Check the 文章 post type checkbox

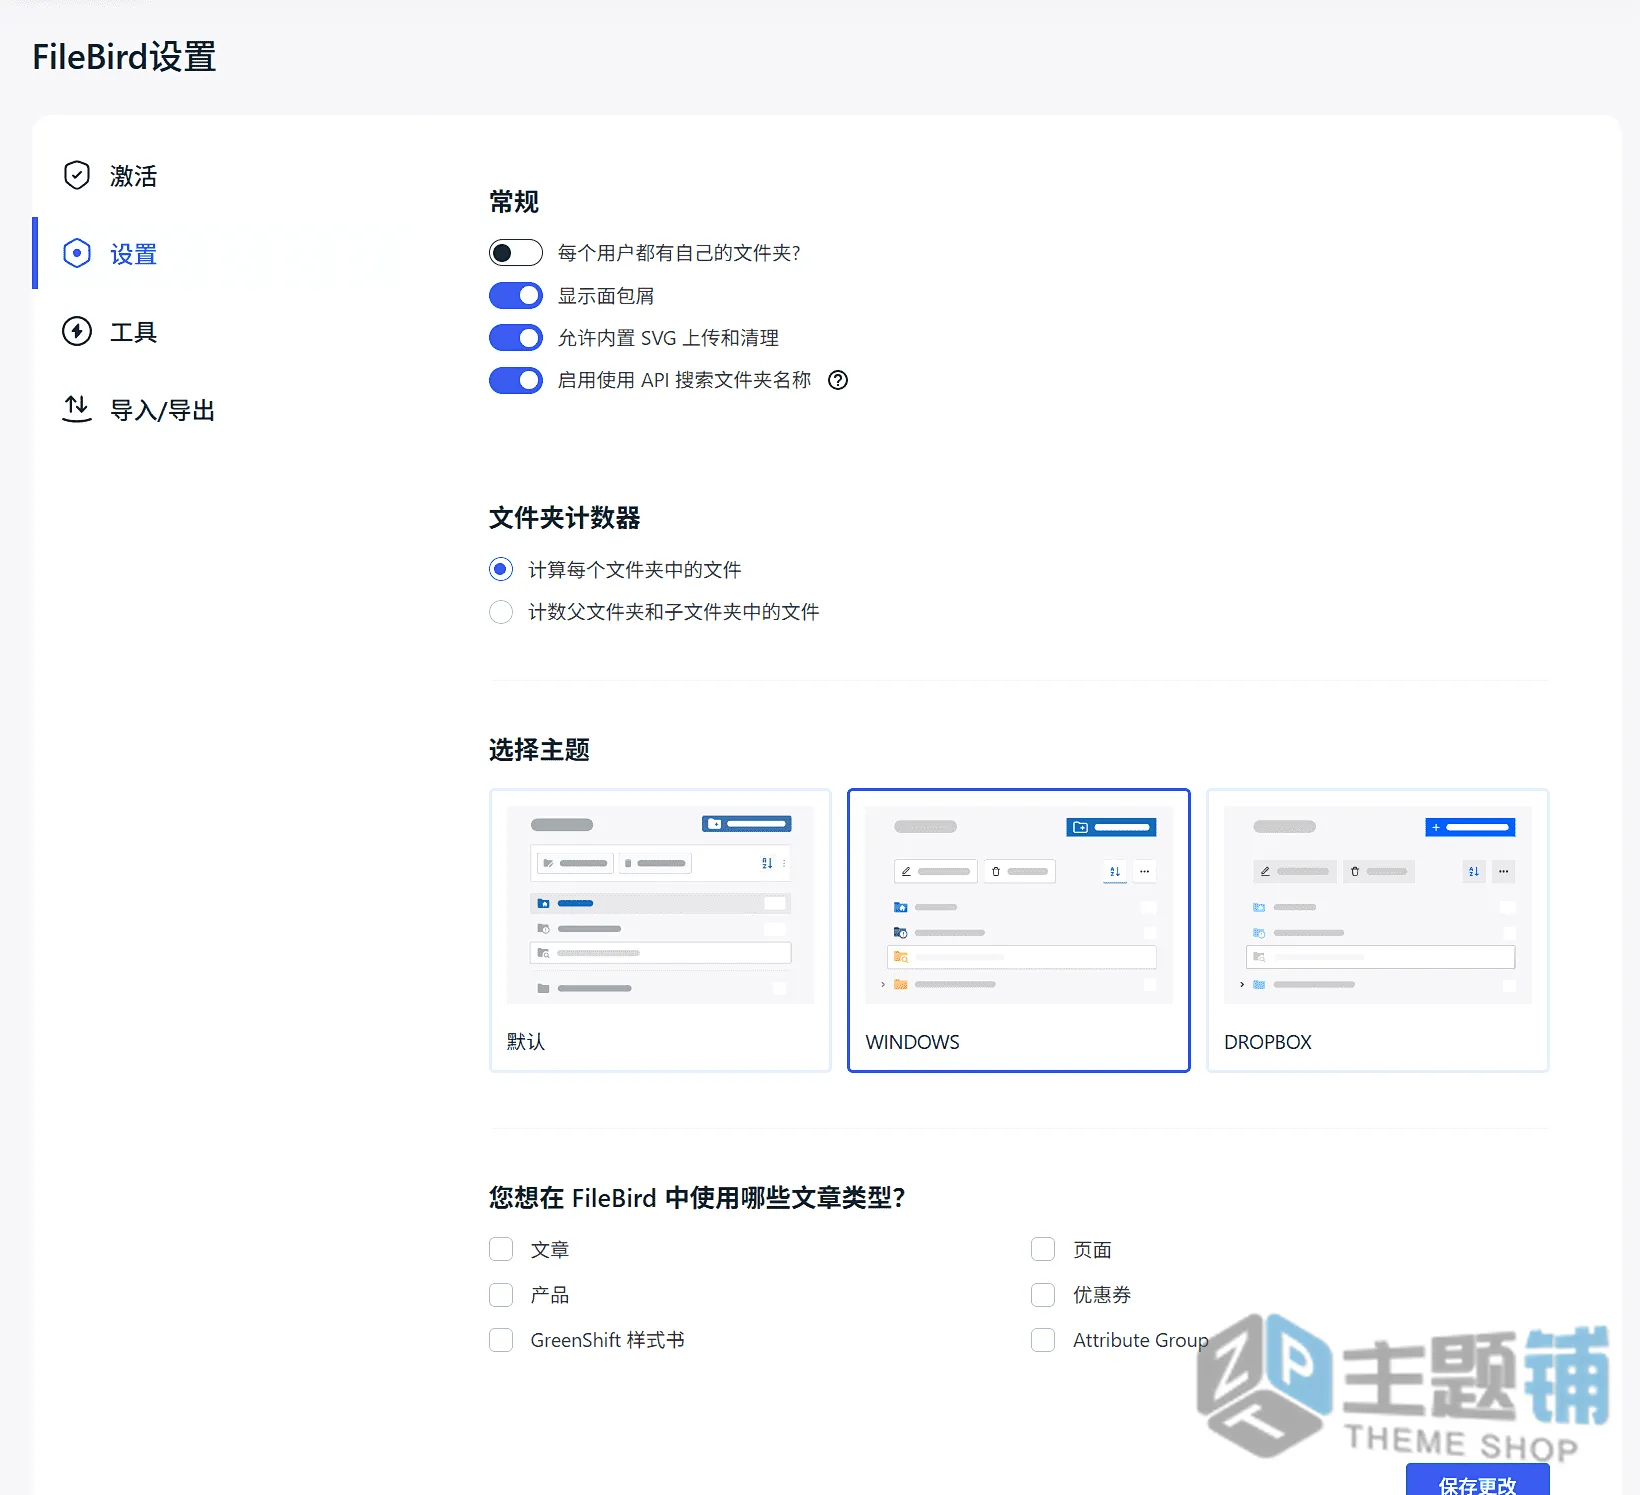pyautogui.click(x=501, y=1249)
